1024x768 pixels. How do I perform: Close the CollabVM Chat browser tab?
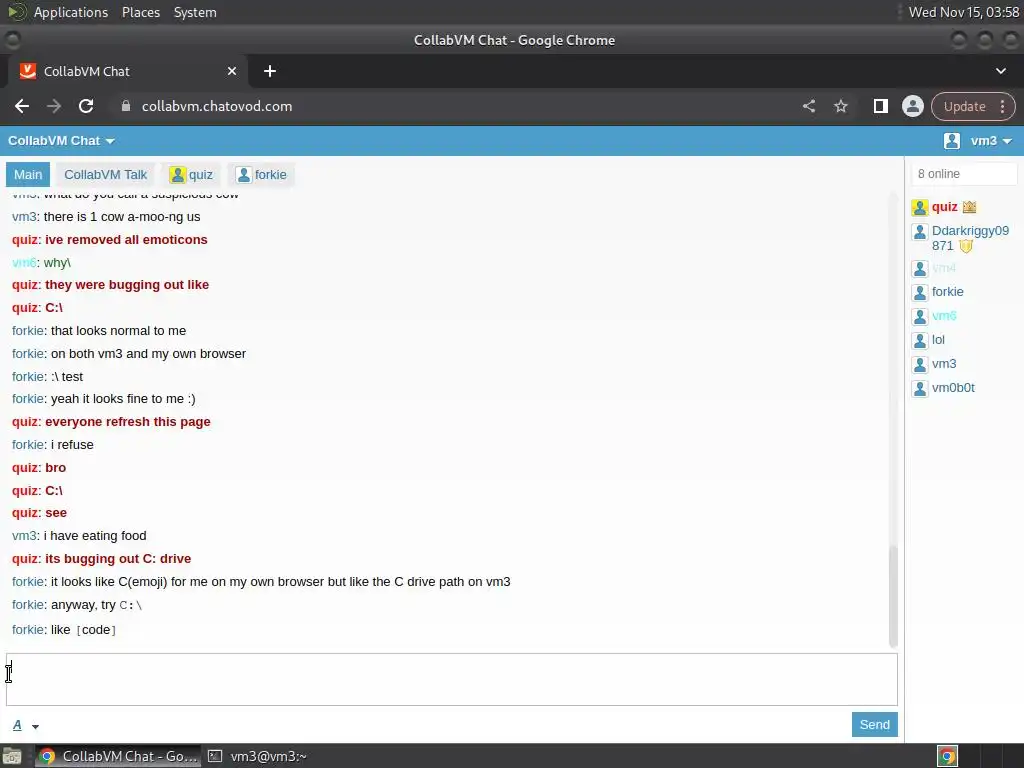[x=232, y=71]
